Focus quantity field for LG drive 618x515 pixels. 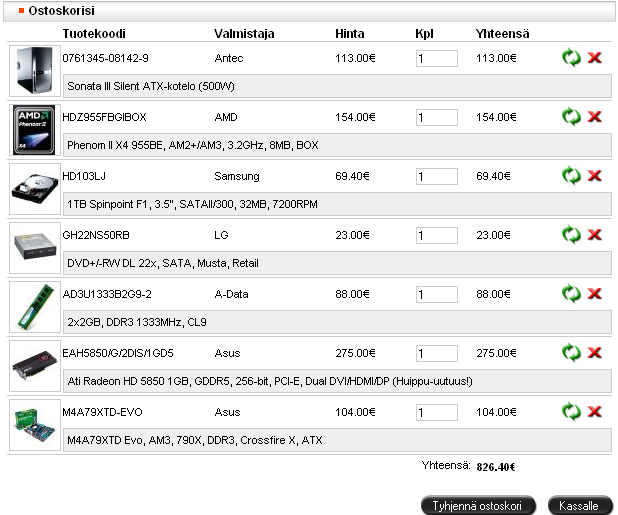pyautogui.click(x=437, y=236)
